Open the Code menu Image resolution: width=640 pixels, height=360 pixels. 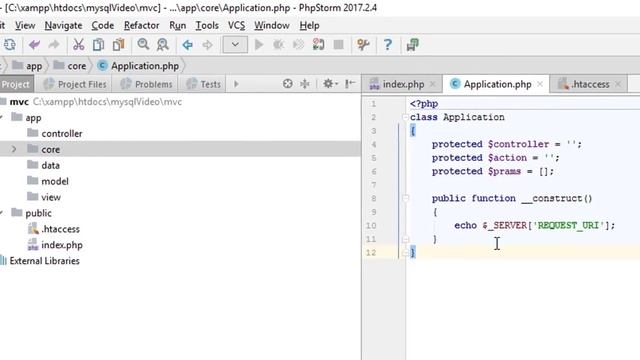102,26
